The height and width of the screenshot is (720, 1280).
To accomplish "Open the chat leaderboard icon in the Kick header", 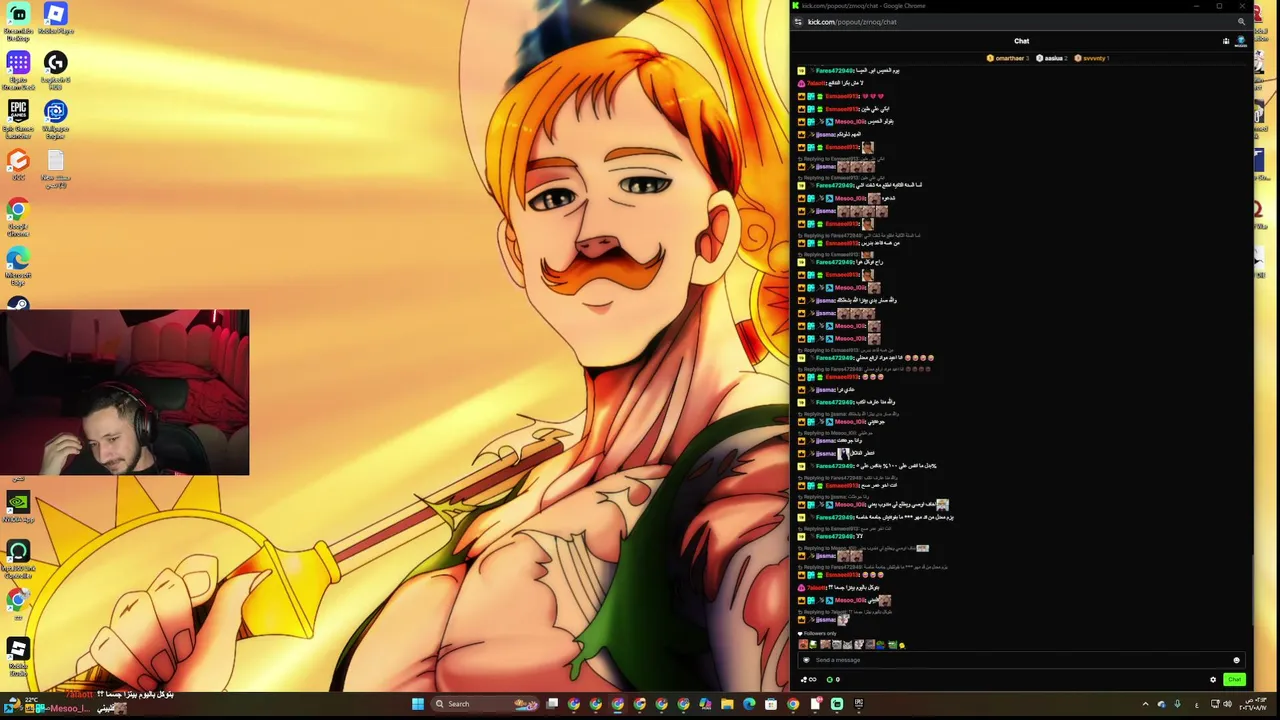I will coord(1226,41).
